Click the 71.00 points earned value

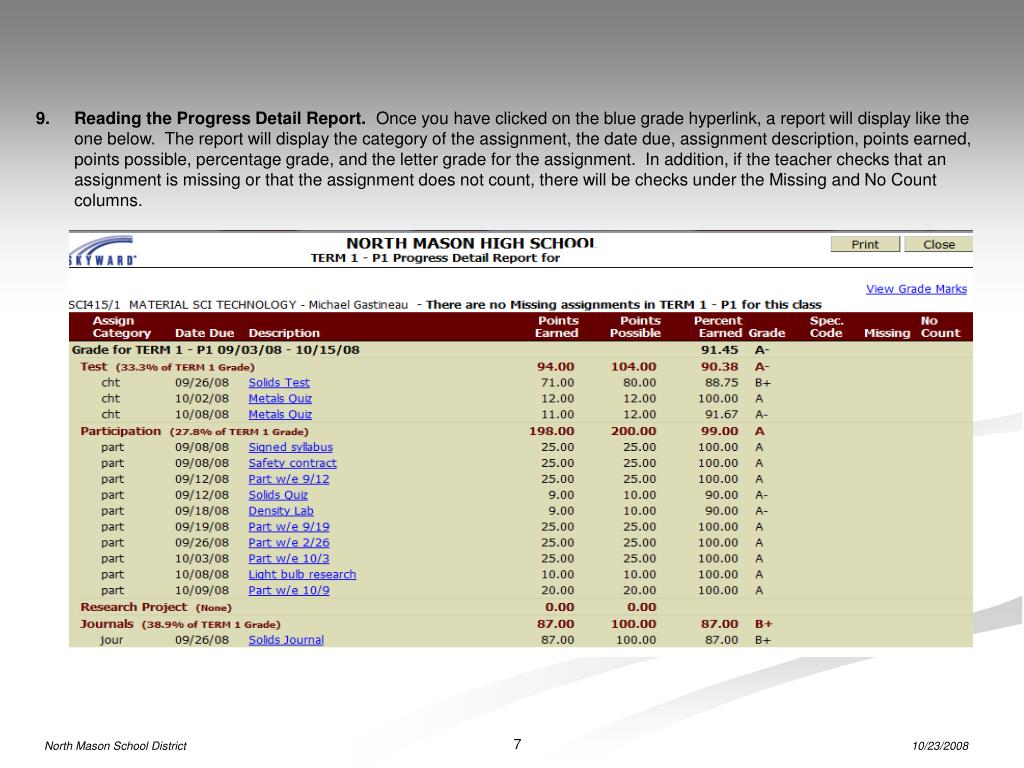pyautogui.click(x=558, y=383)
